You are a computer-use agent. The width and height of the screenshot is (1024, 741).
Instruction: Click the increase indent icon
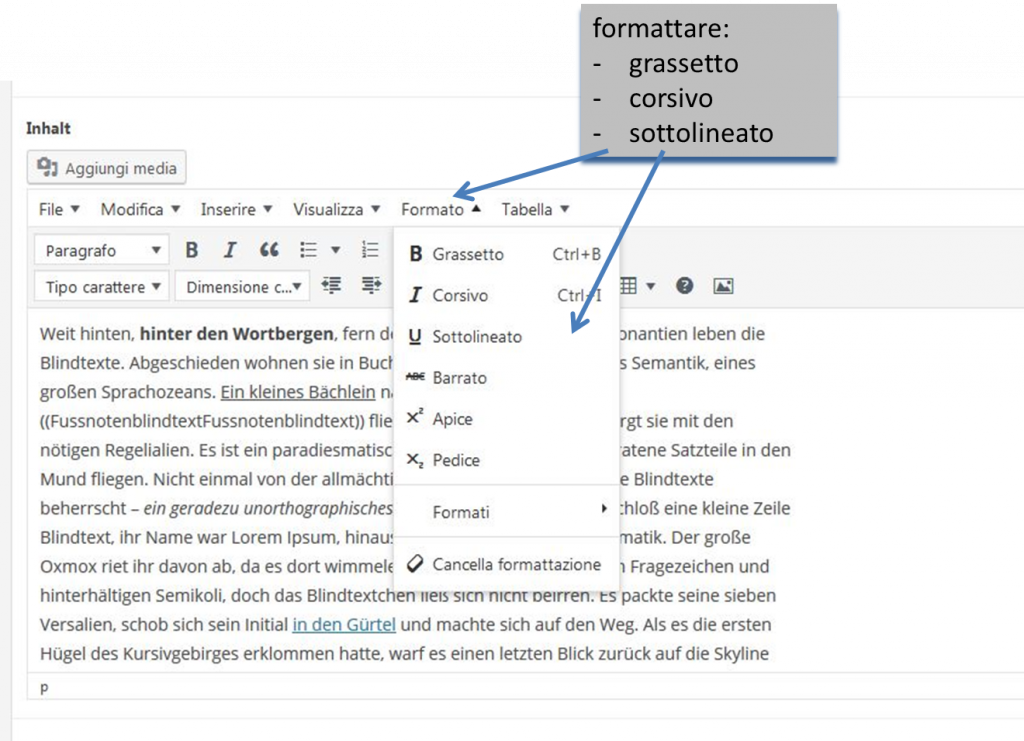click(371, 286)
